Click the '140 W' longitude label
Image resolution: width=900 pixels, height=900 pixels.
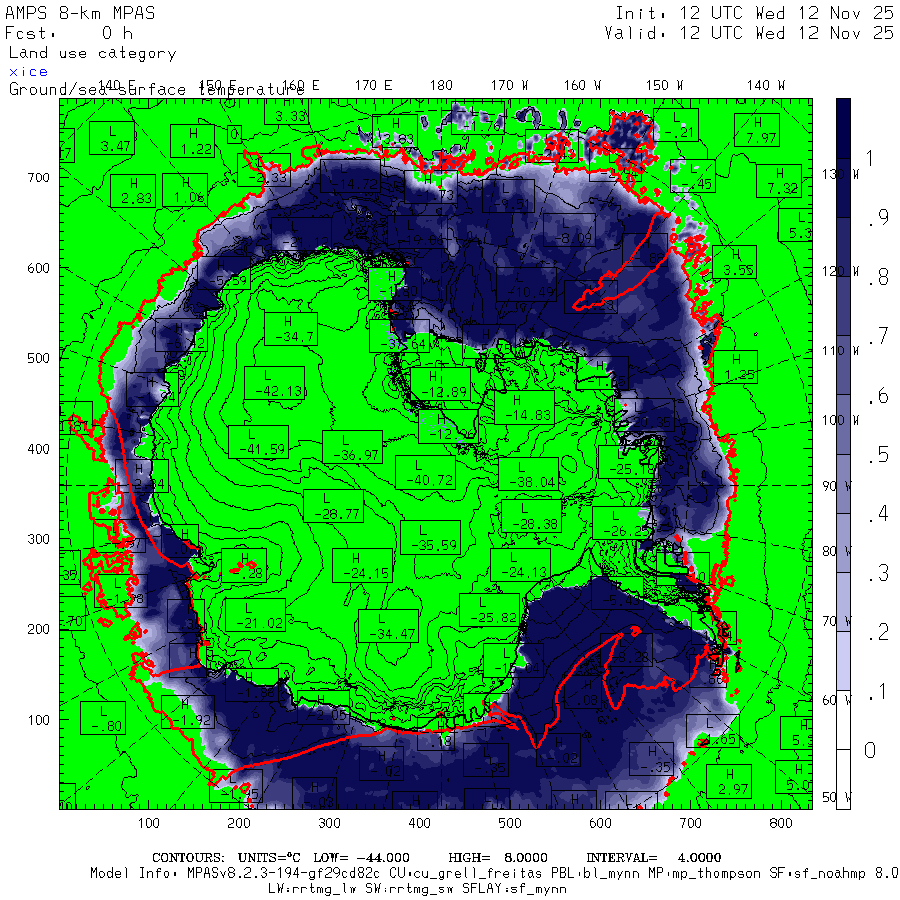pos(766,86)
